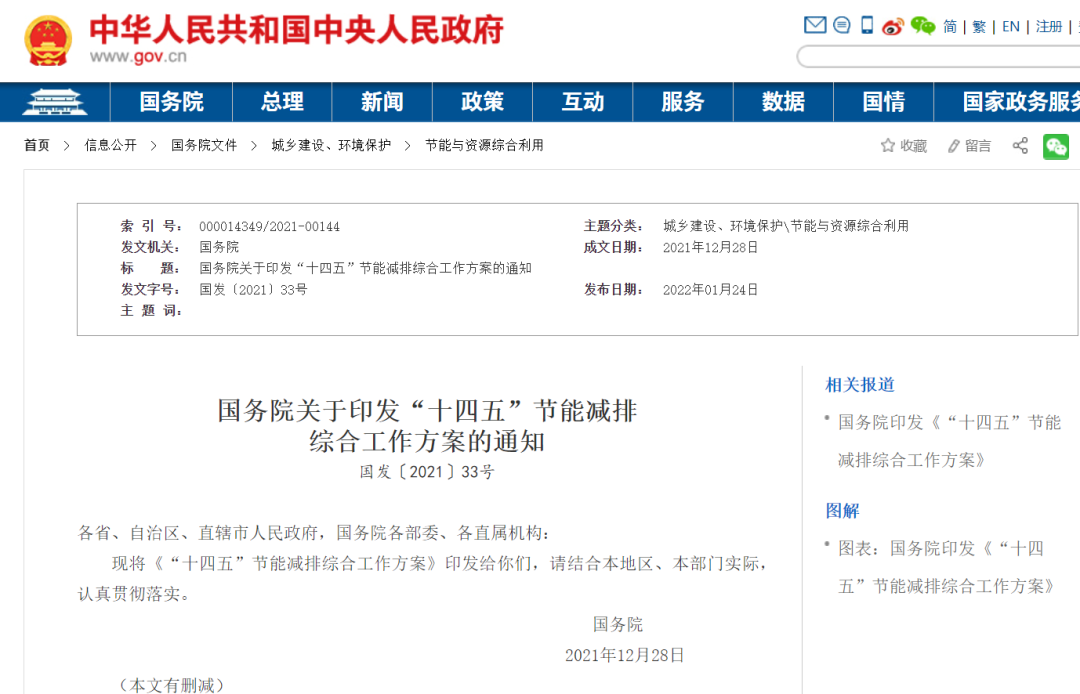This screenshot has height=694, width=1080.
Task: Select the 数据 navigation tab
Action: click(x=783, y=102)
